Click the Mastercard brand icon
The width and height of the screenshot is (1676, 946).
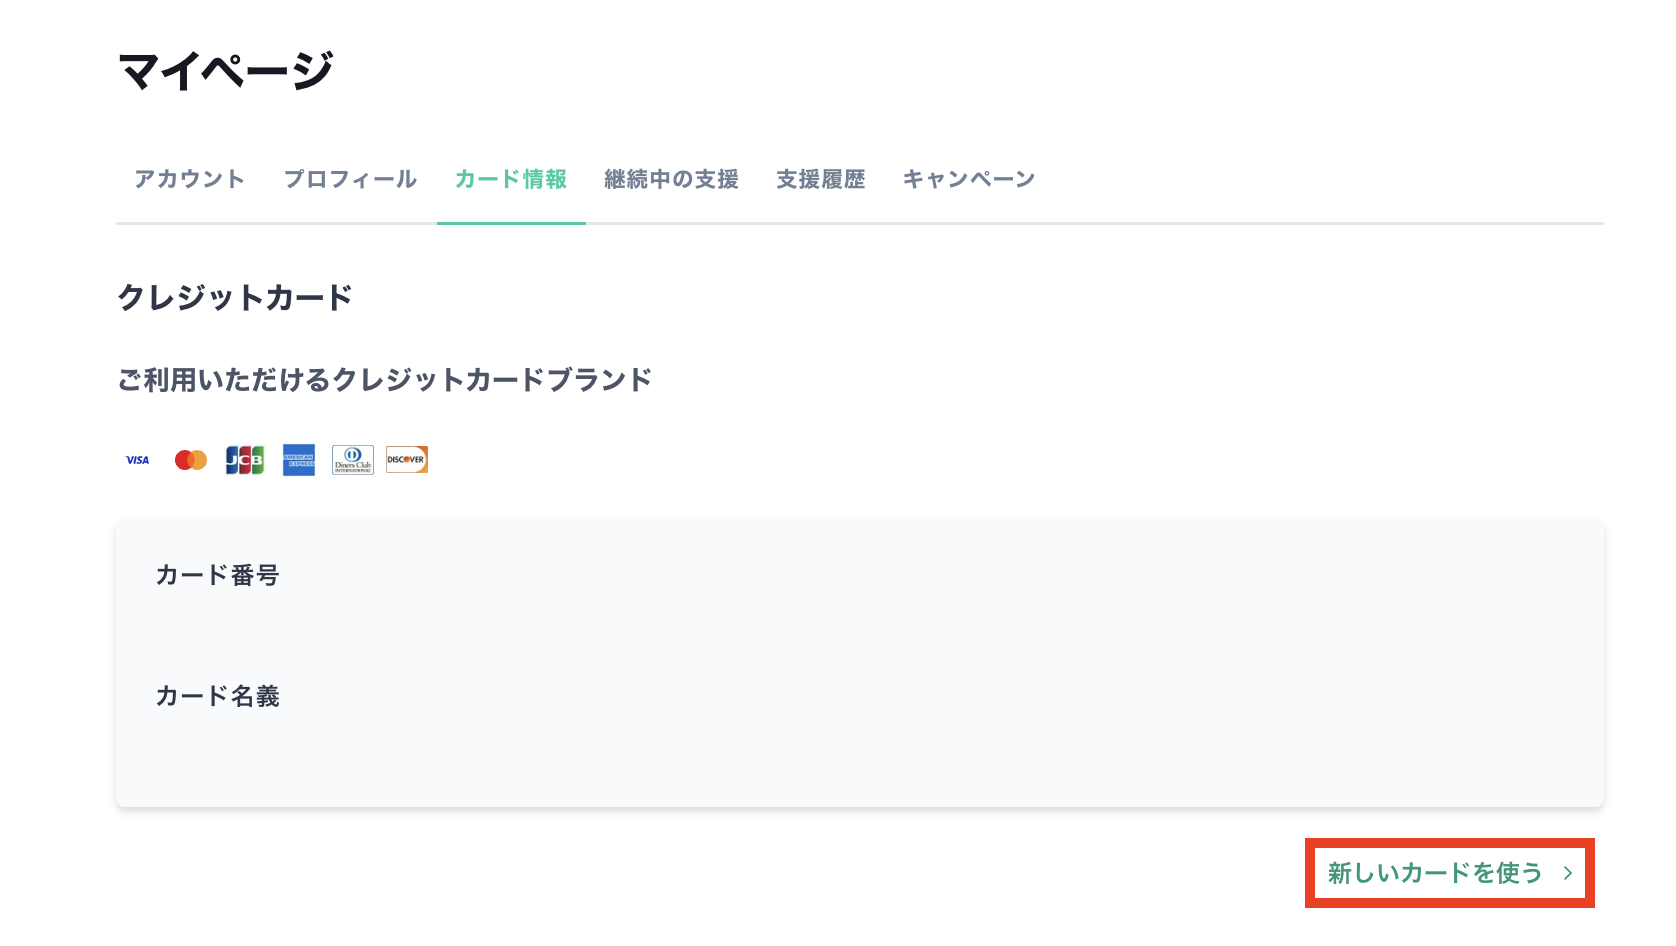(191, 459)
